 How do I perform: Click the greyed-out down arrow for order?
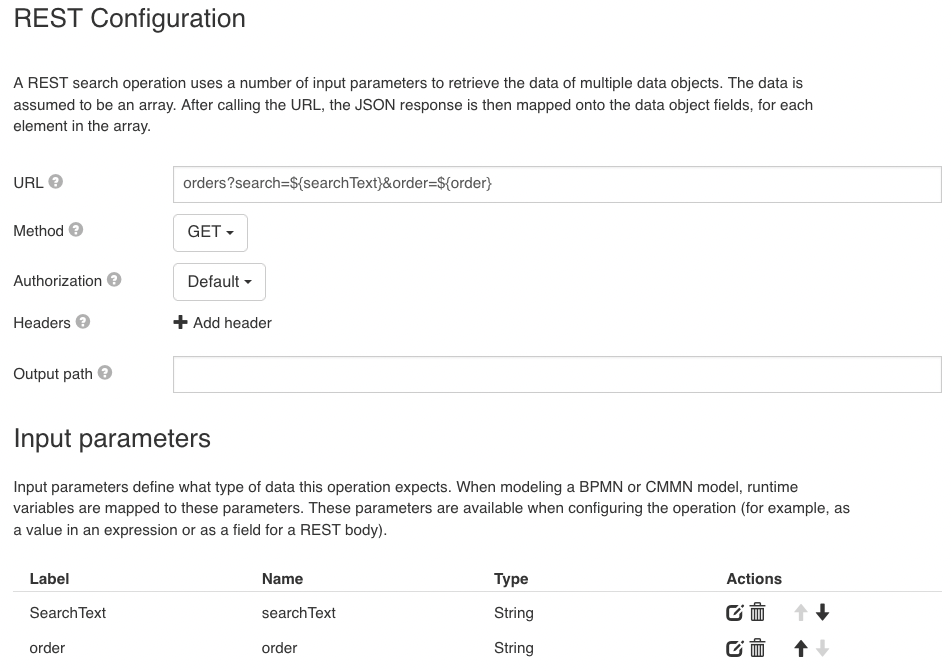[x=823, y=649]
